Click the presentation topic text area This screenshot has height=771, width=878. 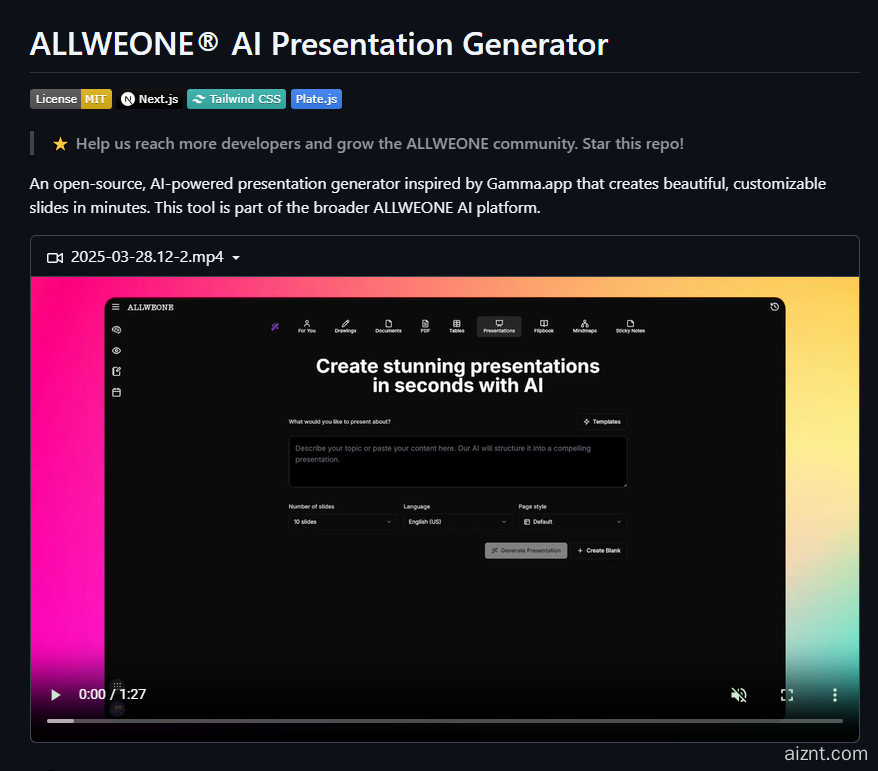458,461
